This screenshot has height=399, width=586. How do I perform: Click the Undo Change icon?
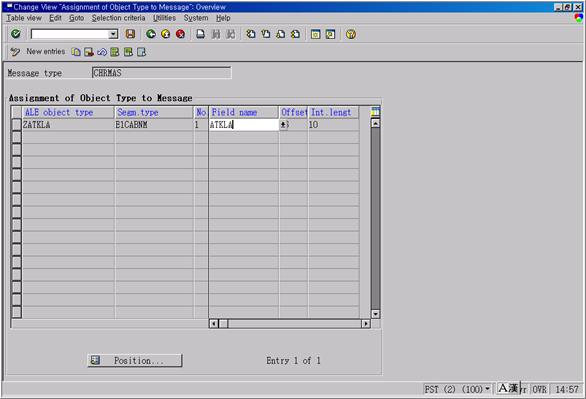(102, 52)
